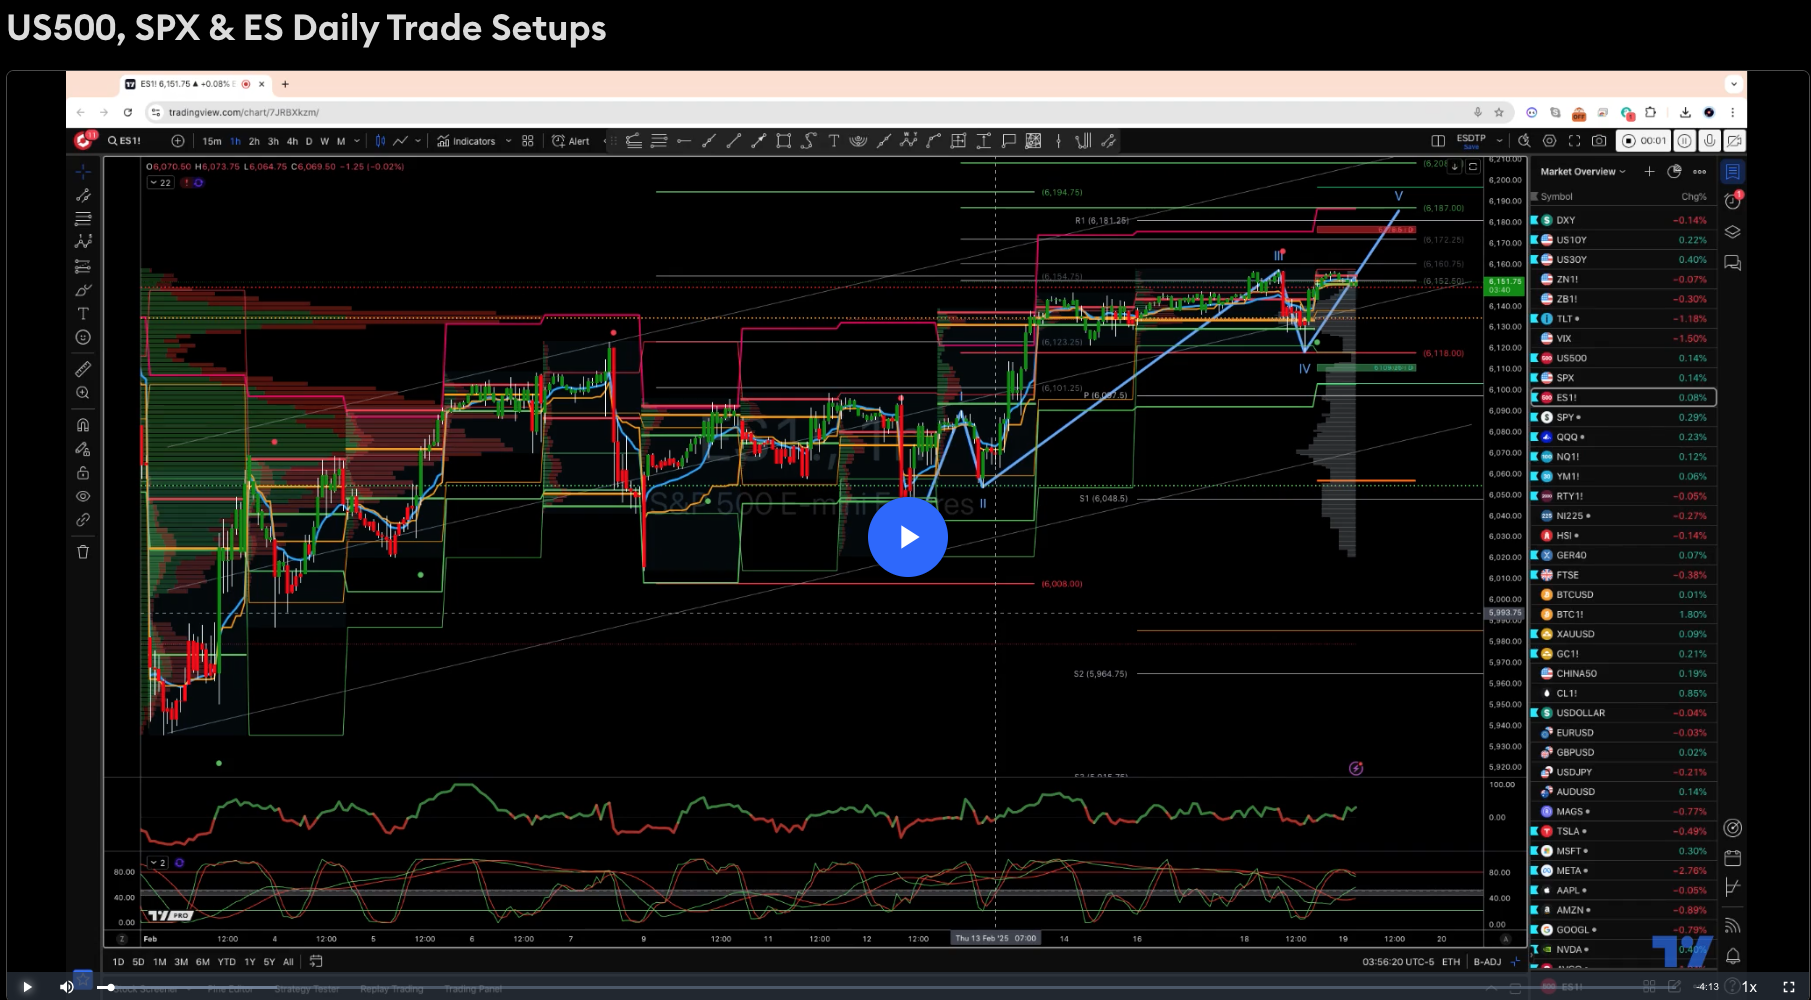
Task: Select the ruler measure tool
Action: click(x=83, y=369)
